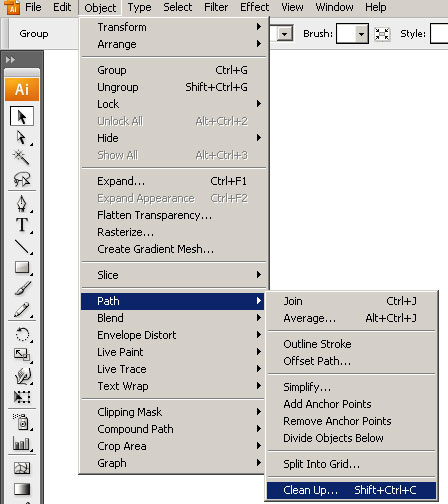Select the Pen tool

pos(22,204)
